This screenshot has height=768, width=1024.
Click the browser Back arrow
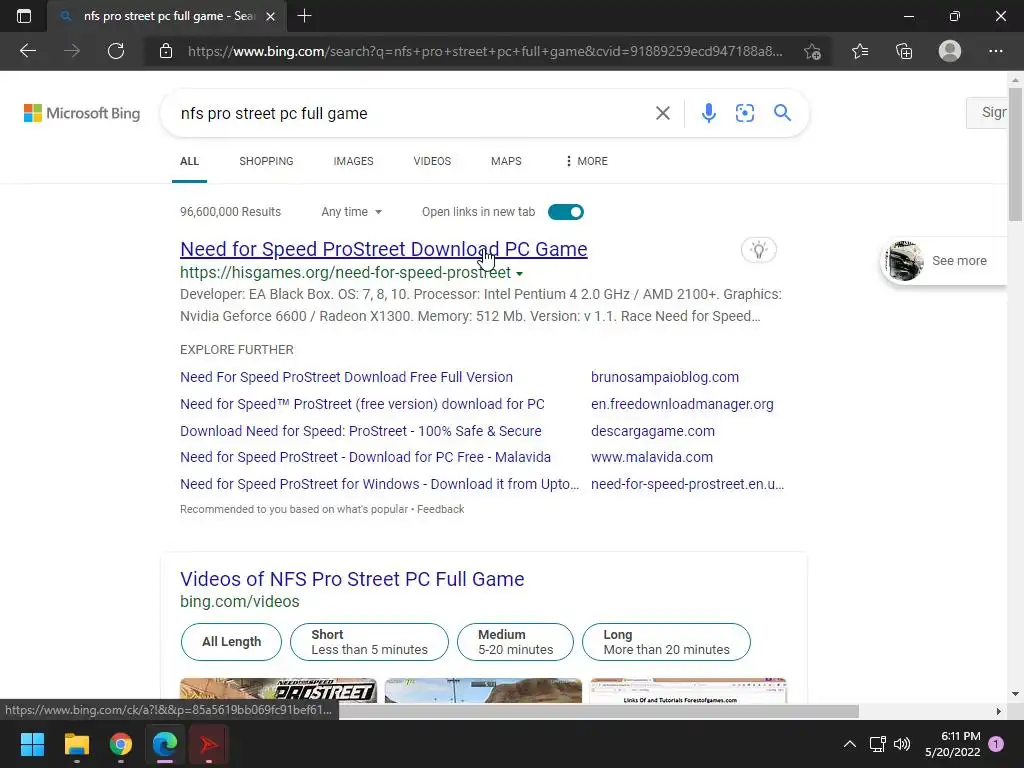pyautogui.click(x=28, y=51)
